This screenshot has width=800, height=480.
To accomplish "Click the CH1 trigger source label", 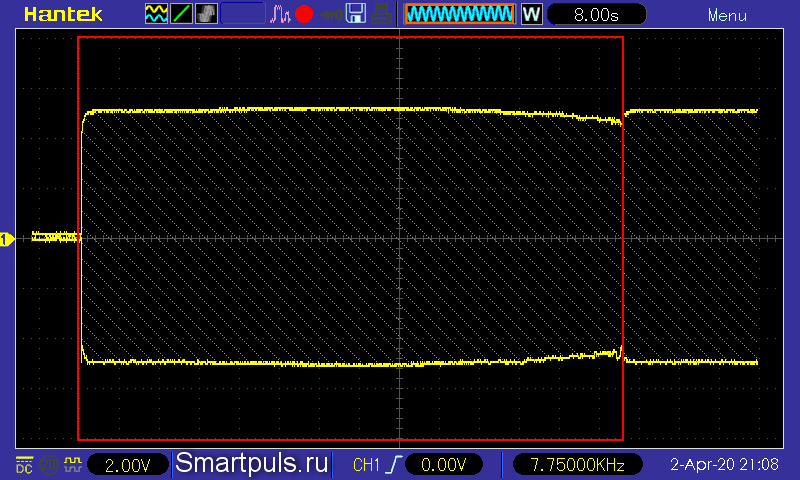I will [366, 465].
